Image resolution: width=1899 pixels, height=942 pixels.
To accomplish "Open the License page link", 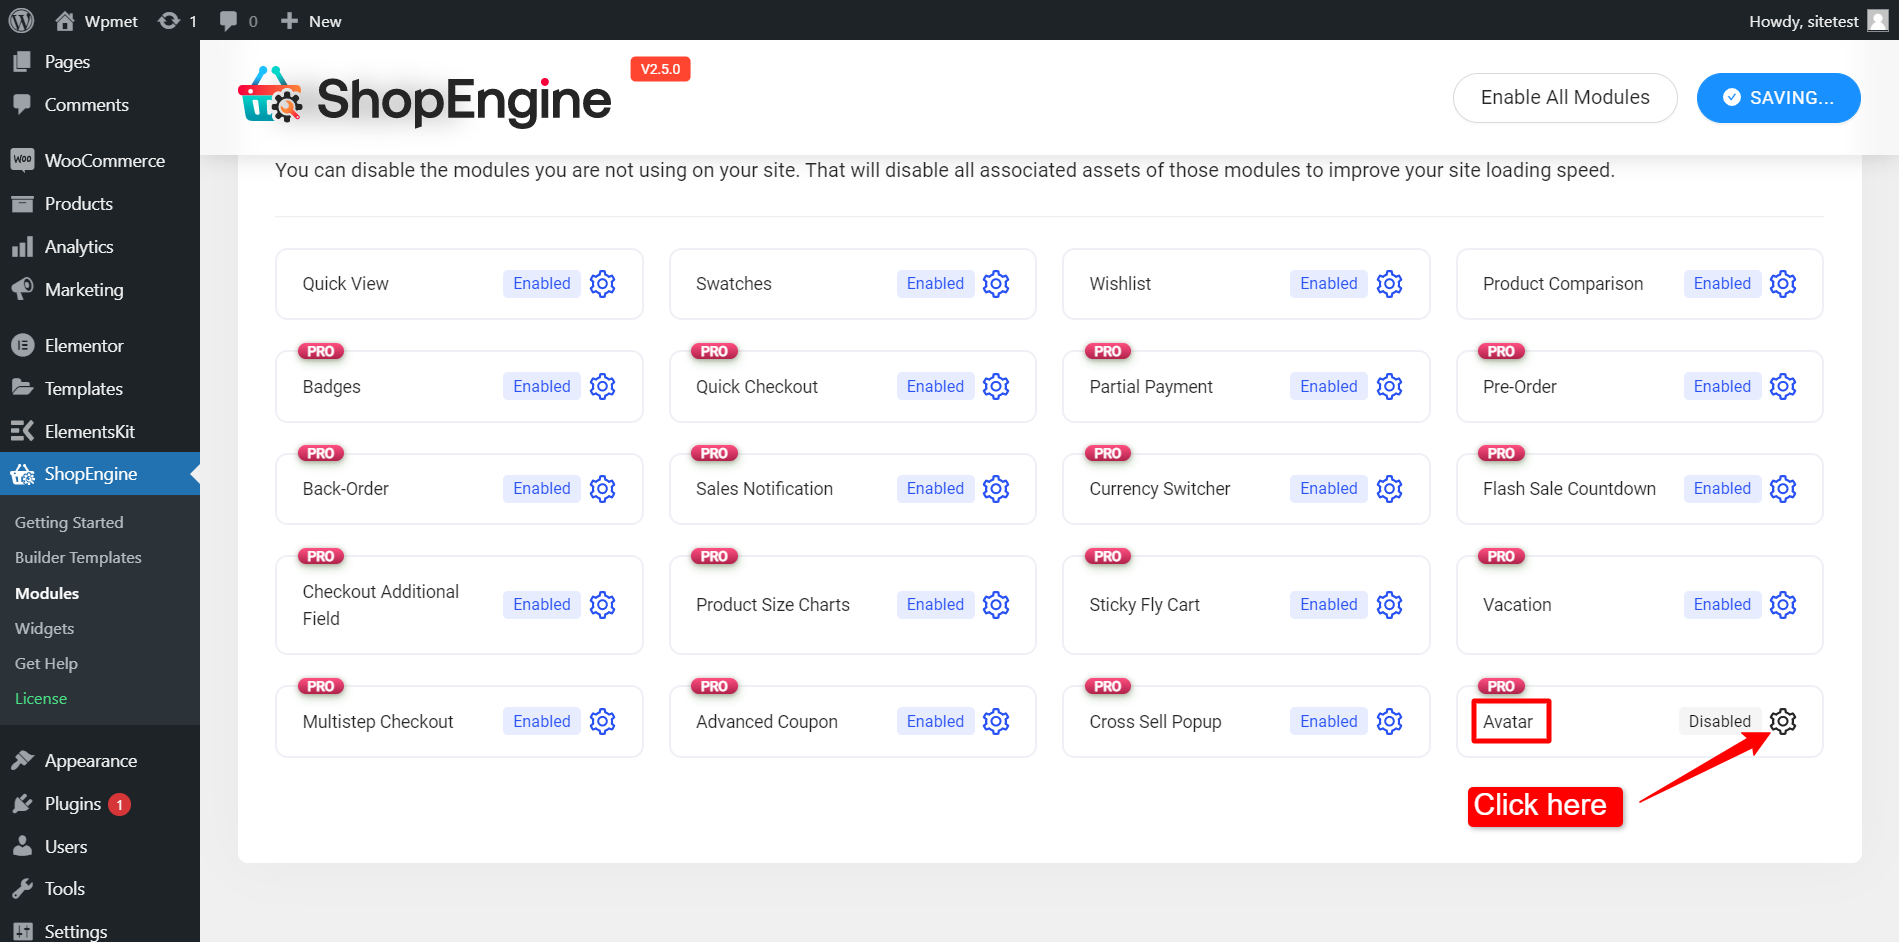I will point(41,698).
